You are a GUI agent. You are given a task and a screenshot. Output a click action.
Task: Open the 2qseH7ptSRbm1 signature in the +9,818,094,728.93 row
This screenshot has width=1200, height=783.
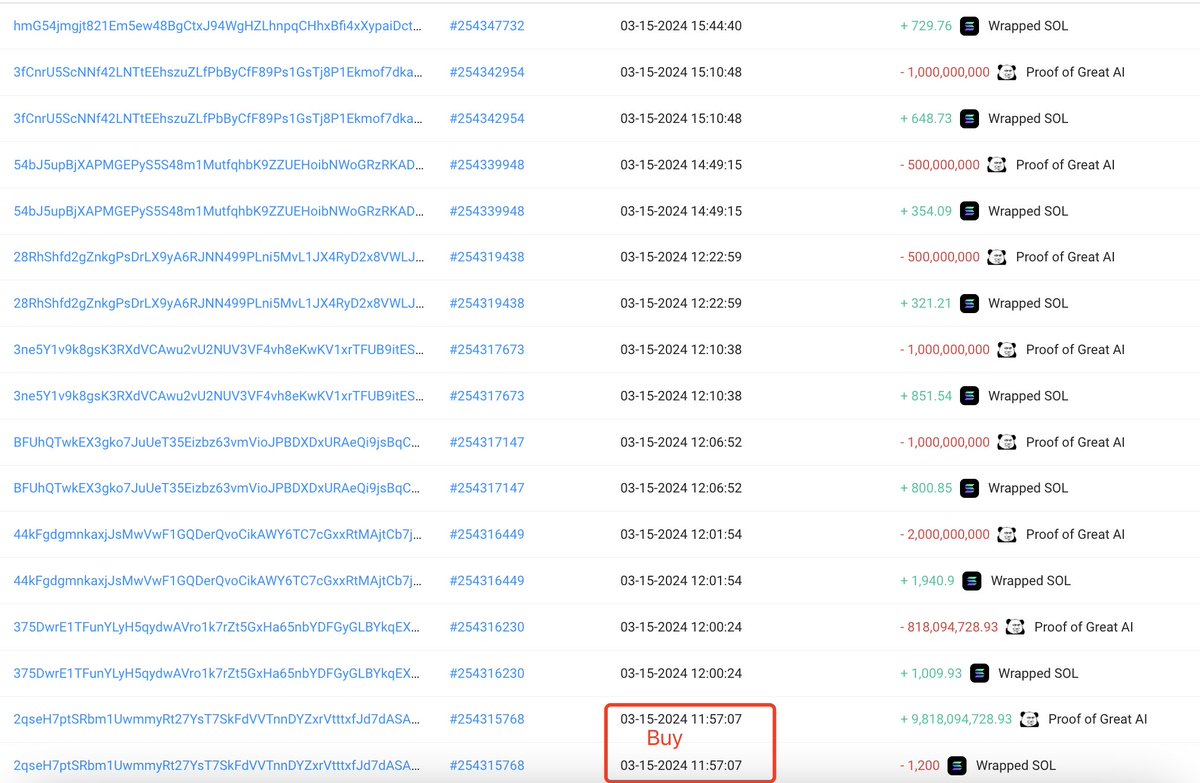pos(217,719)
